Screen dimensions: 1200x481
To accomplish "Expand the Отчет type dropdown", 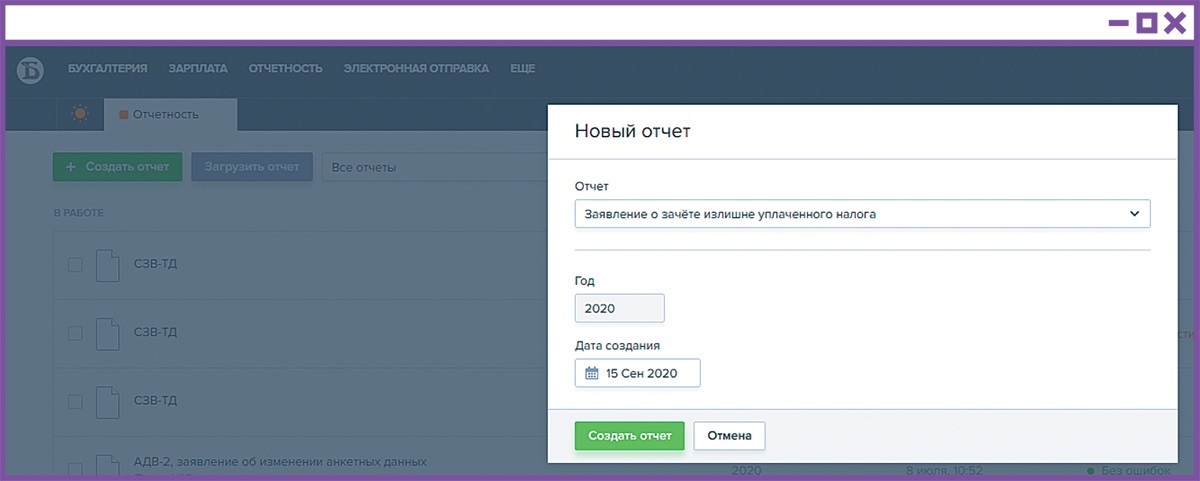I will point(862,214).
